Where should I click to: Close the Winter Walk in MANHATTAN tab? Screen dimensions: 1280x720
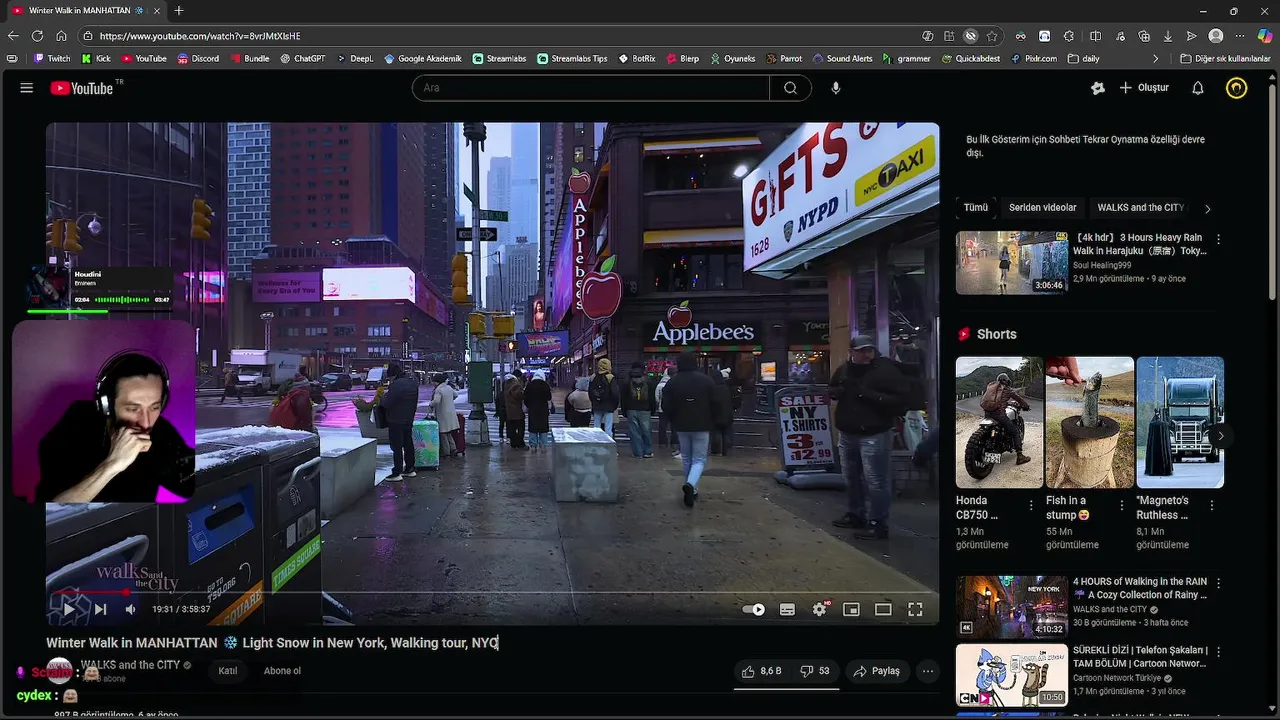(x=157, y=11)
